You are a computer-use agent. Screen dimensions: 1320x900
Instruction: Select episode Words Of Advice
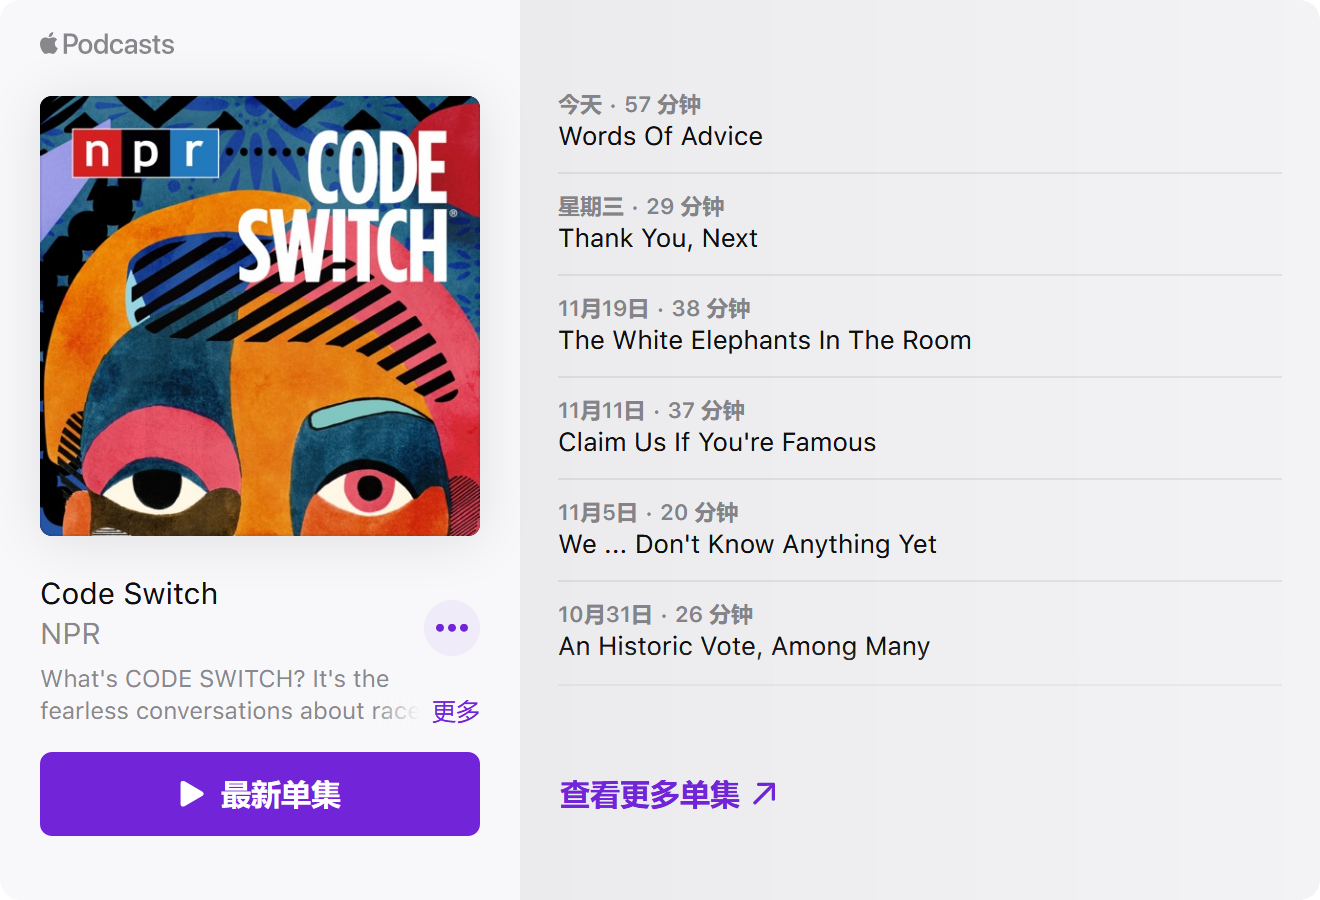(661, 136)
